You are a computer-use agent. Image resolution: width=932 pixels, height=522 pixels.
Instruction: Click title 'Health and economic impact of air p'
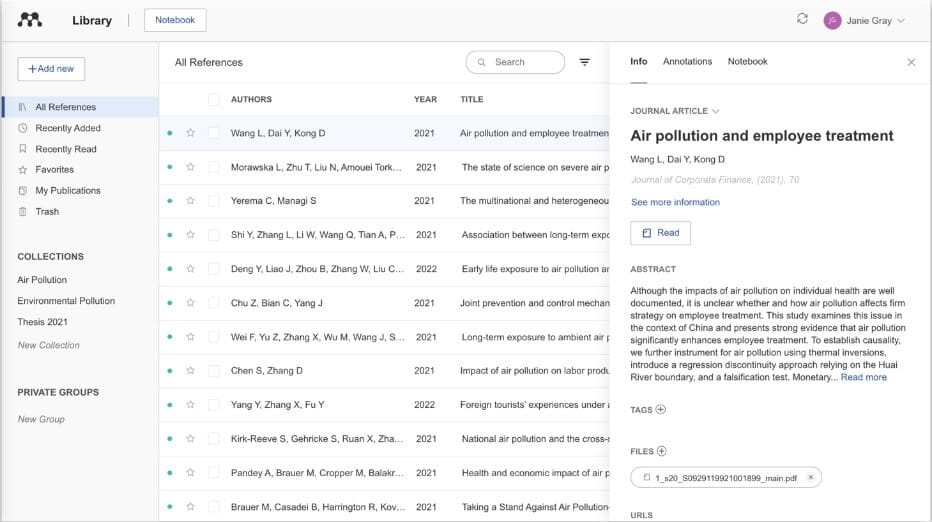(535, 473)
